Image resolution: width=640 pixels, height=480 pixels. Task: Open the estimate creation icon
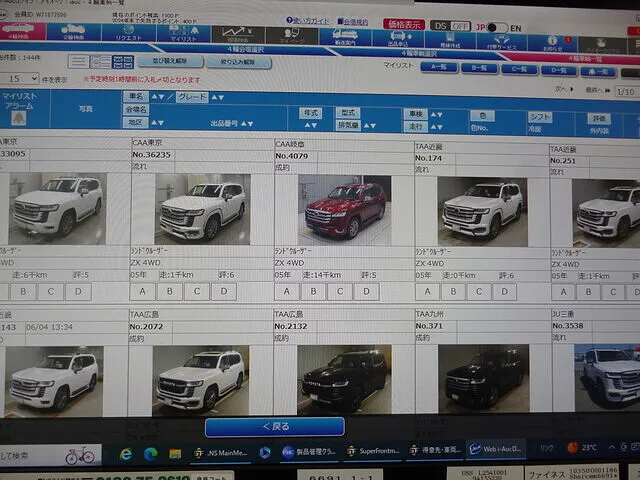tap(450, 39)
